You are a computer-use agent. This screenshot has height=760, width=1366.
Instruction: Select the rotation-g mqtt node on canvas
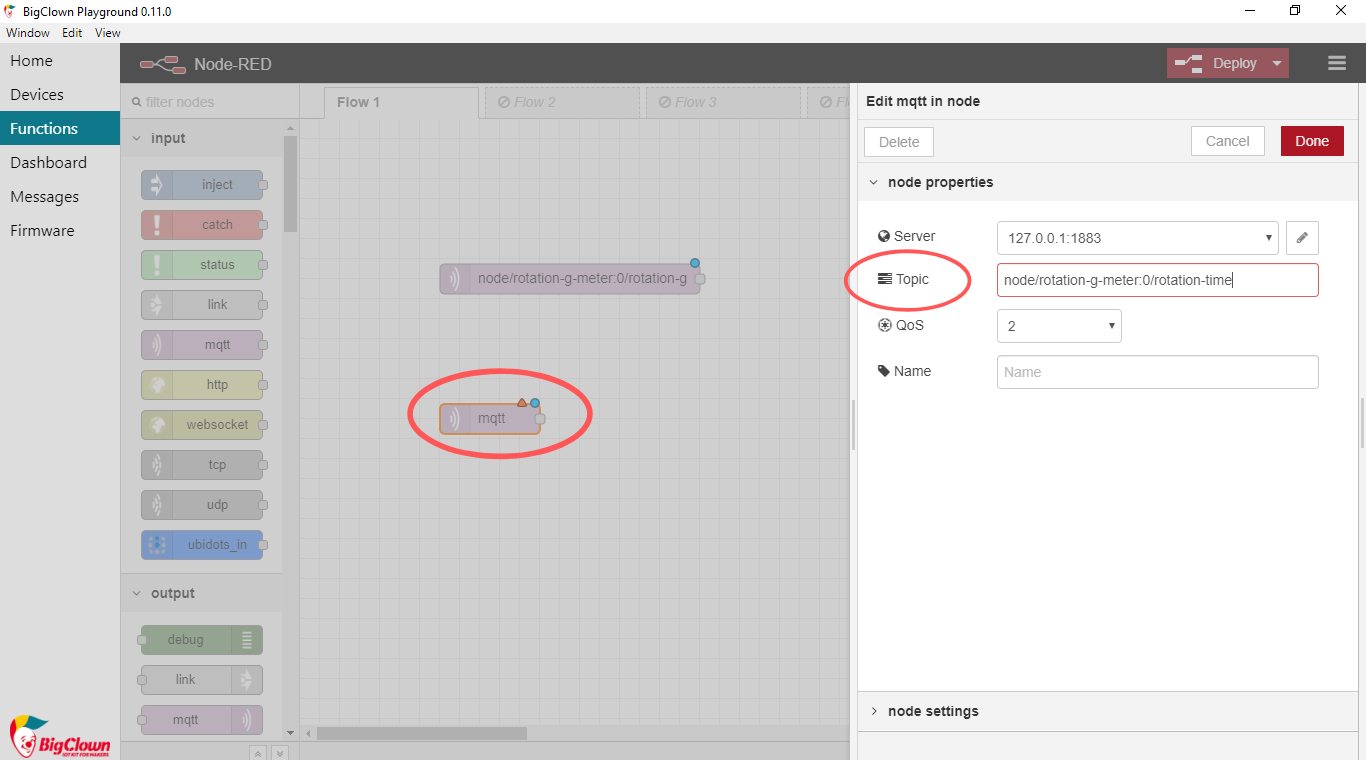pyautogui.click(x=570, y=279)
